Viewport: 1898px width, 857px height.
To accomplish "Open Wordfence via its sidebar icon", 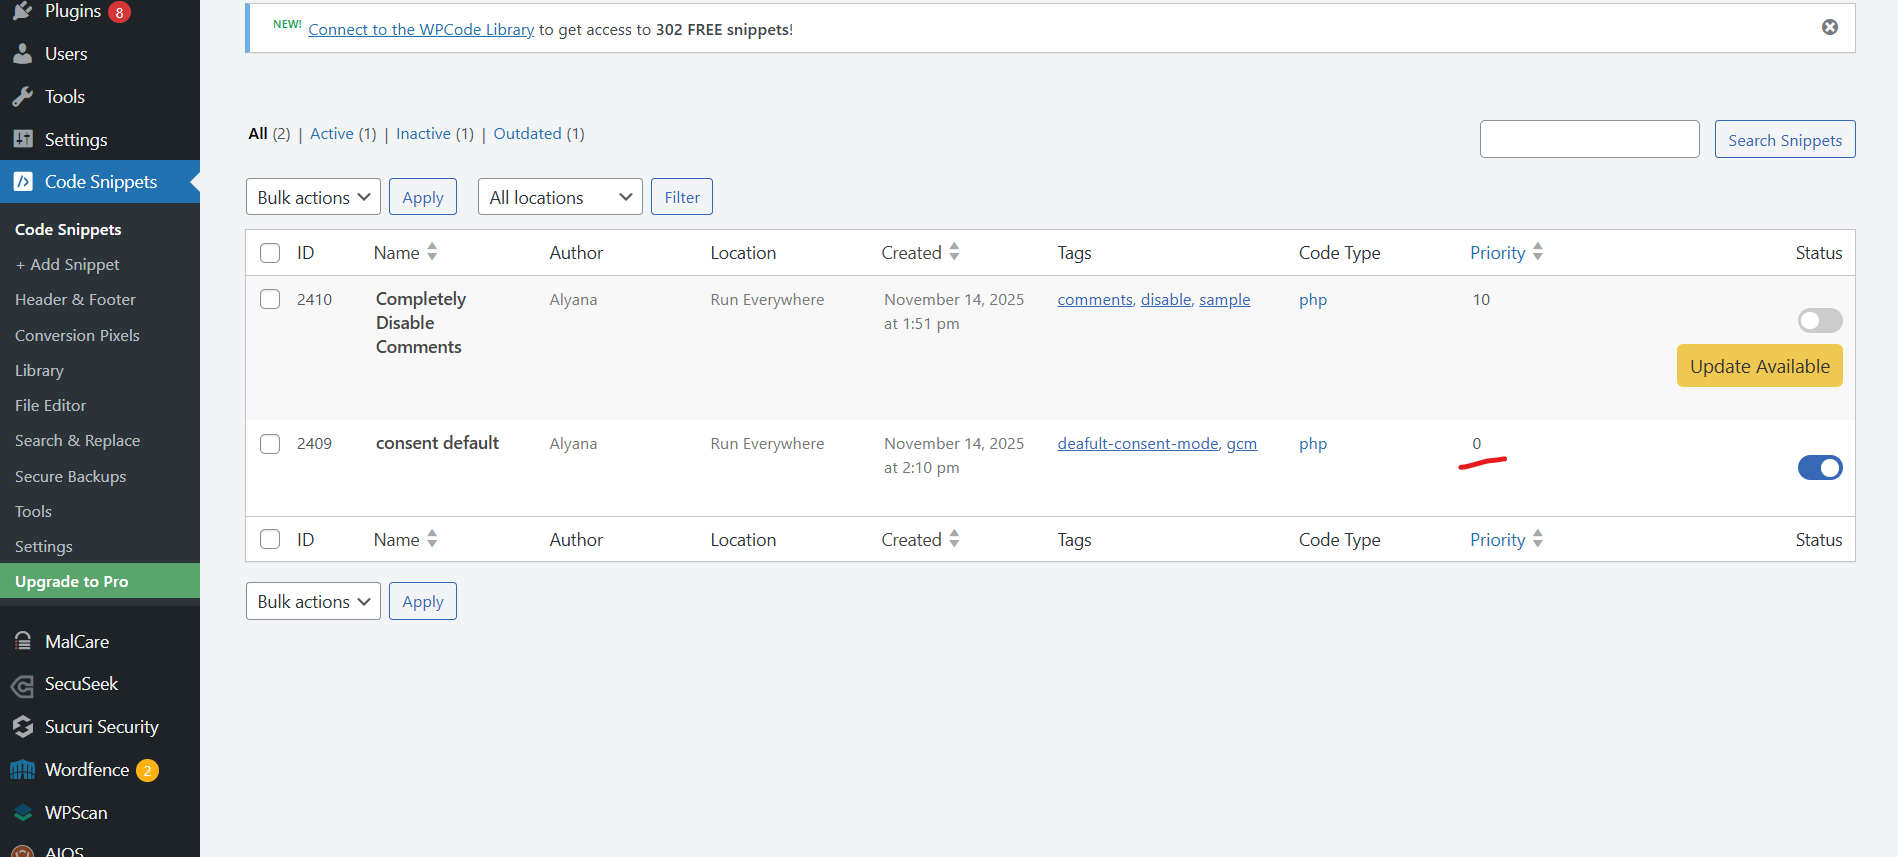I will point(22,770).
